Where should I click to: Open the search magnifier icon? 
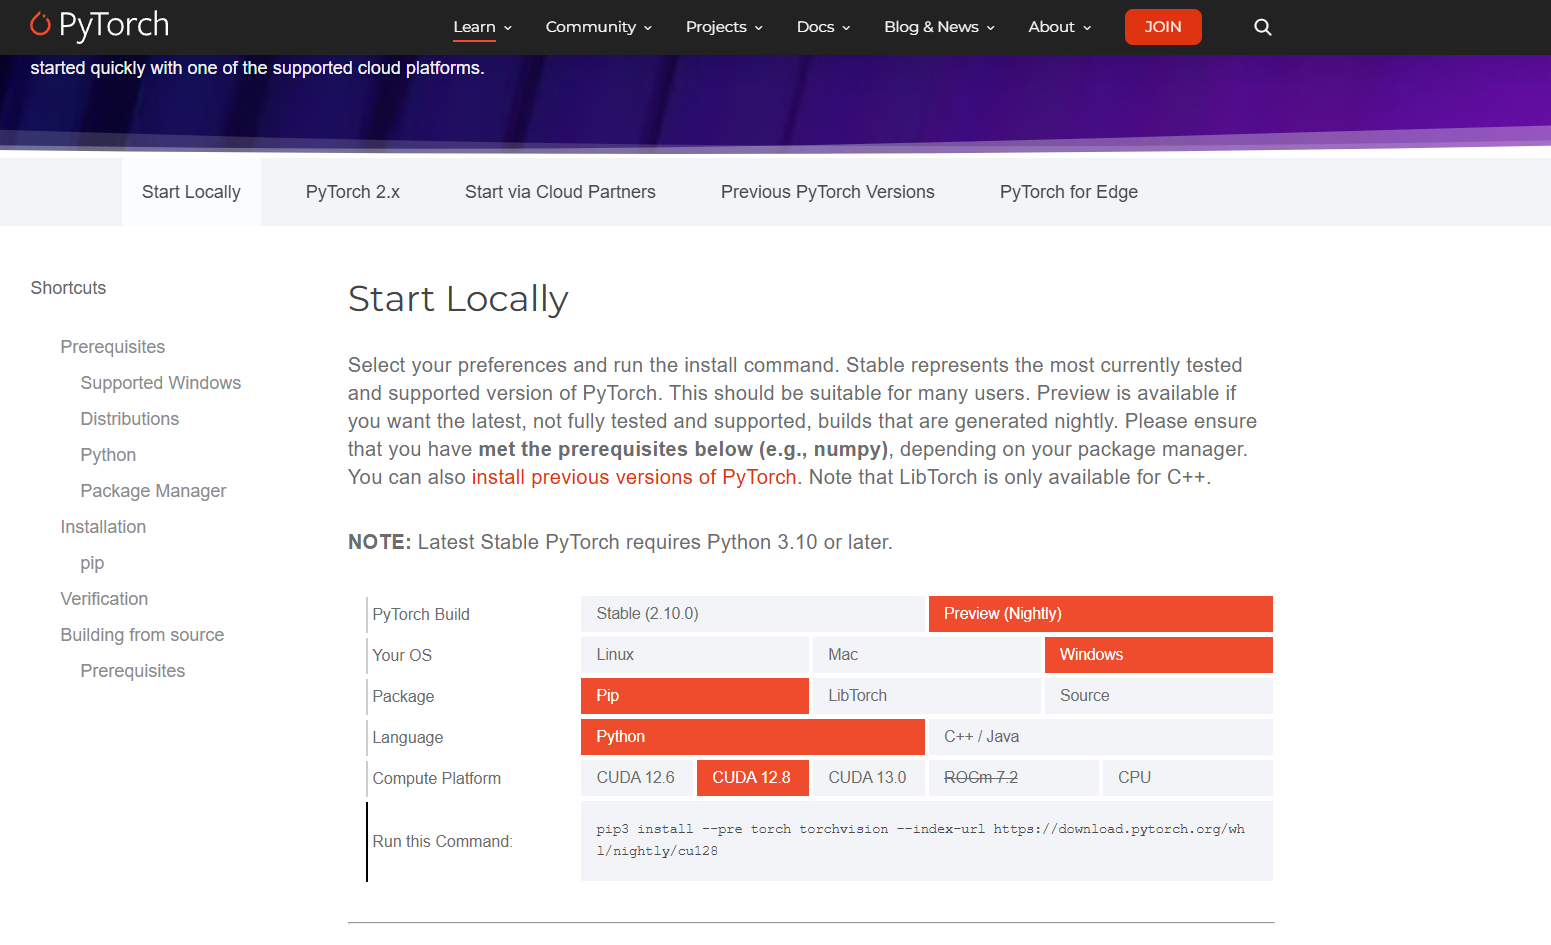(1263, 27)
